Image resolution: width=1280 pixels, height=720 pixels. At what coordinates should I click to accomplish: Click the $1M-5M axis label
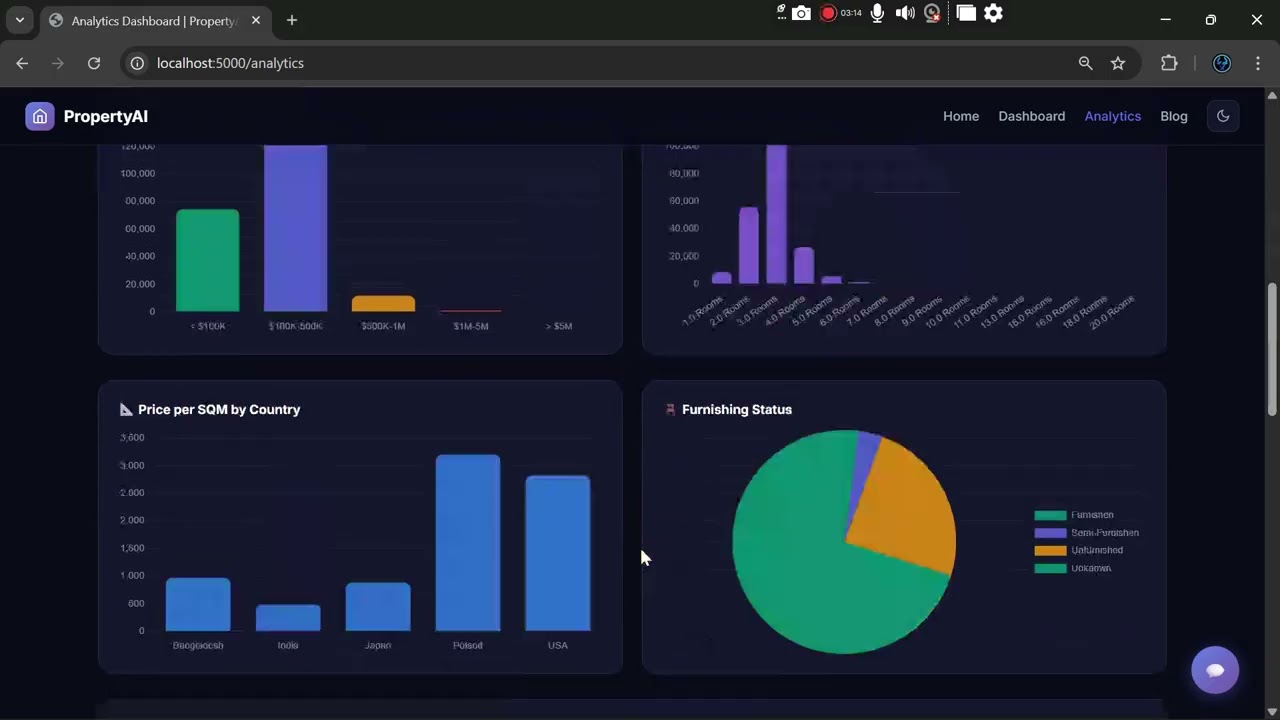(471, 326)
